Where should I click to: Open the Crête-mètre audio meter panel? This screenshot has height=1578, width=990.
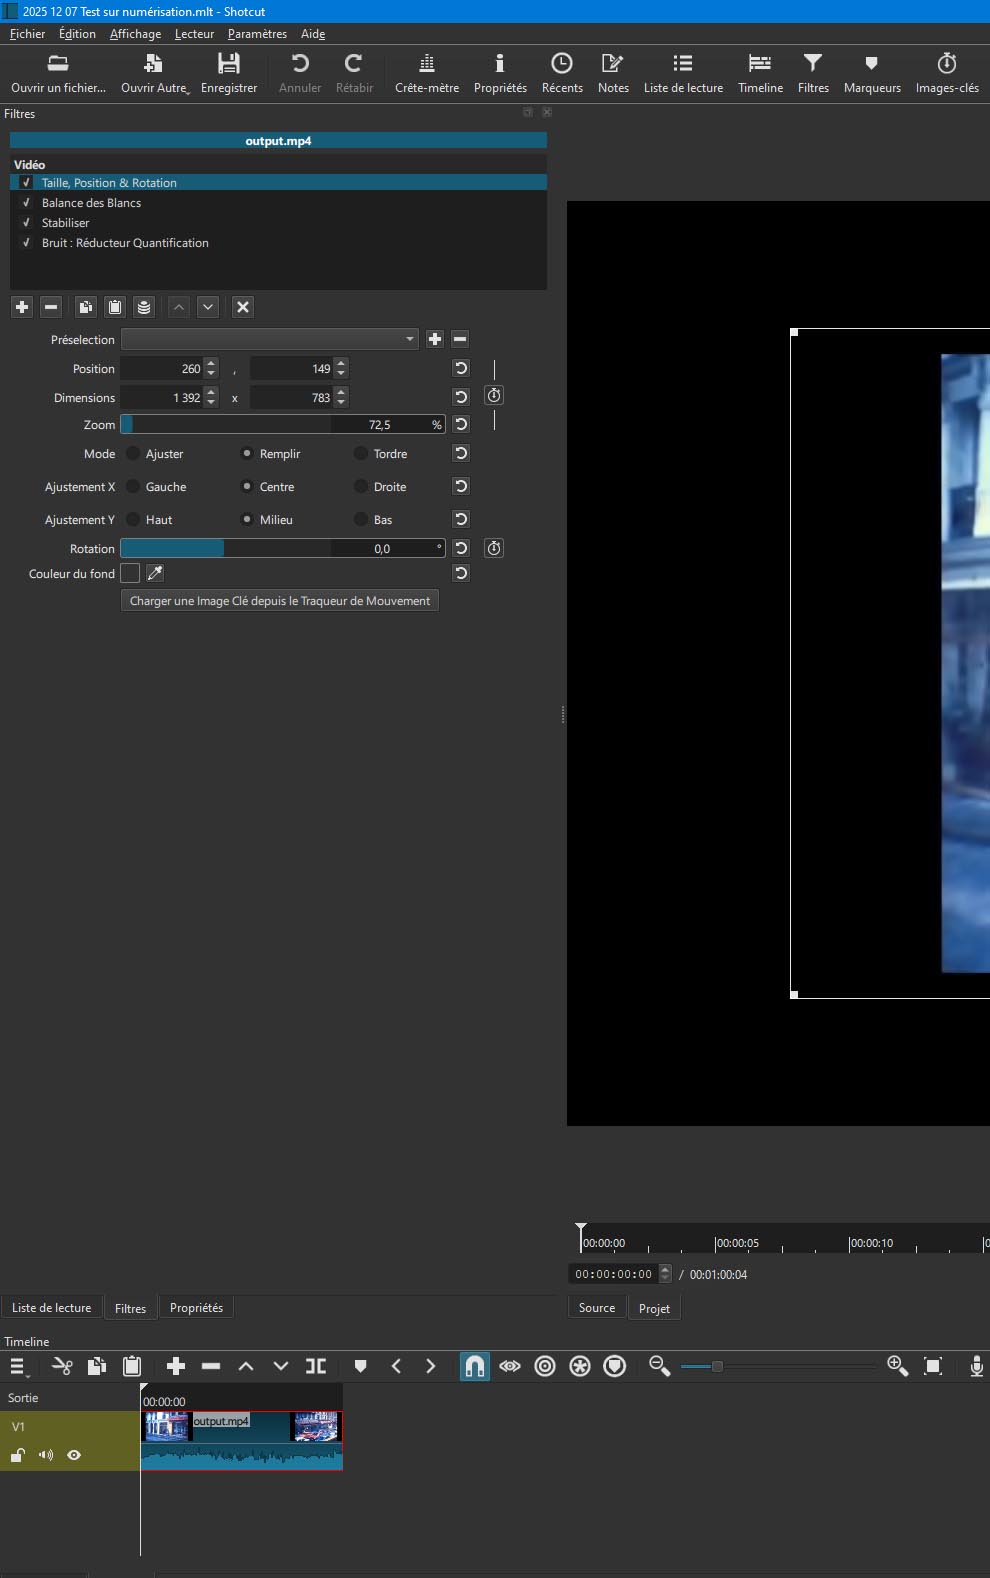(x=427, y=74)
